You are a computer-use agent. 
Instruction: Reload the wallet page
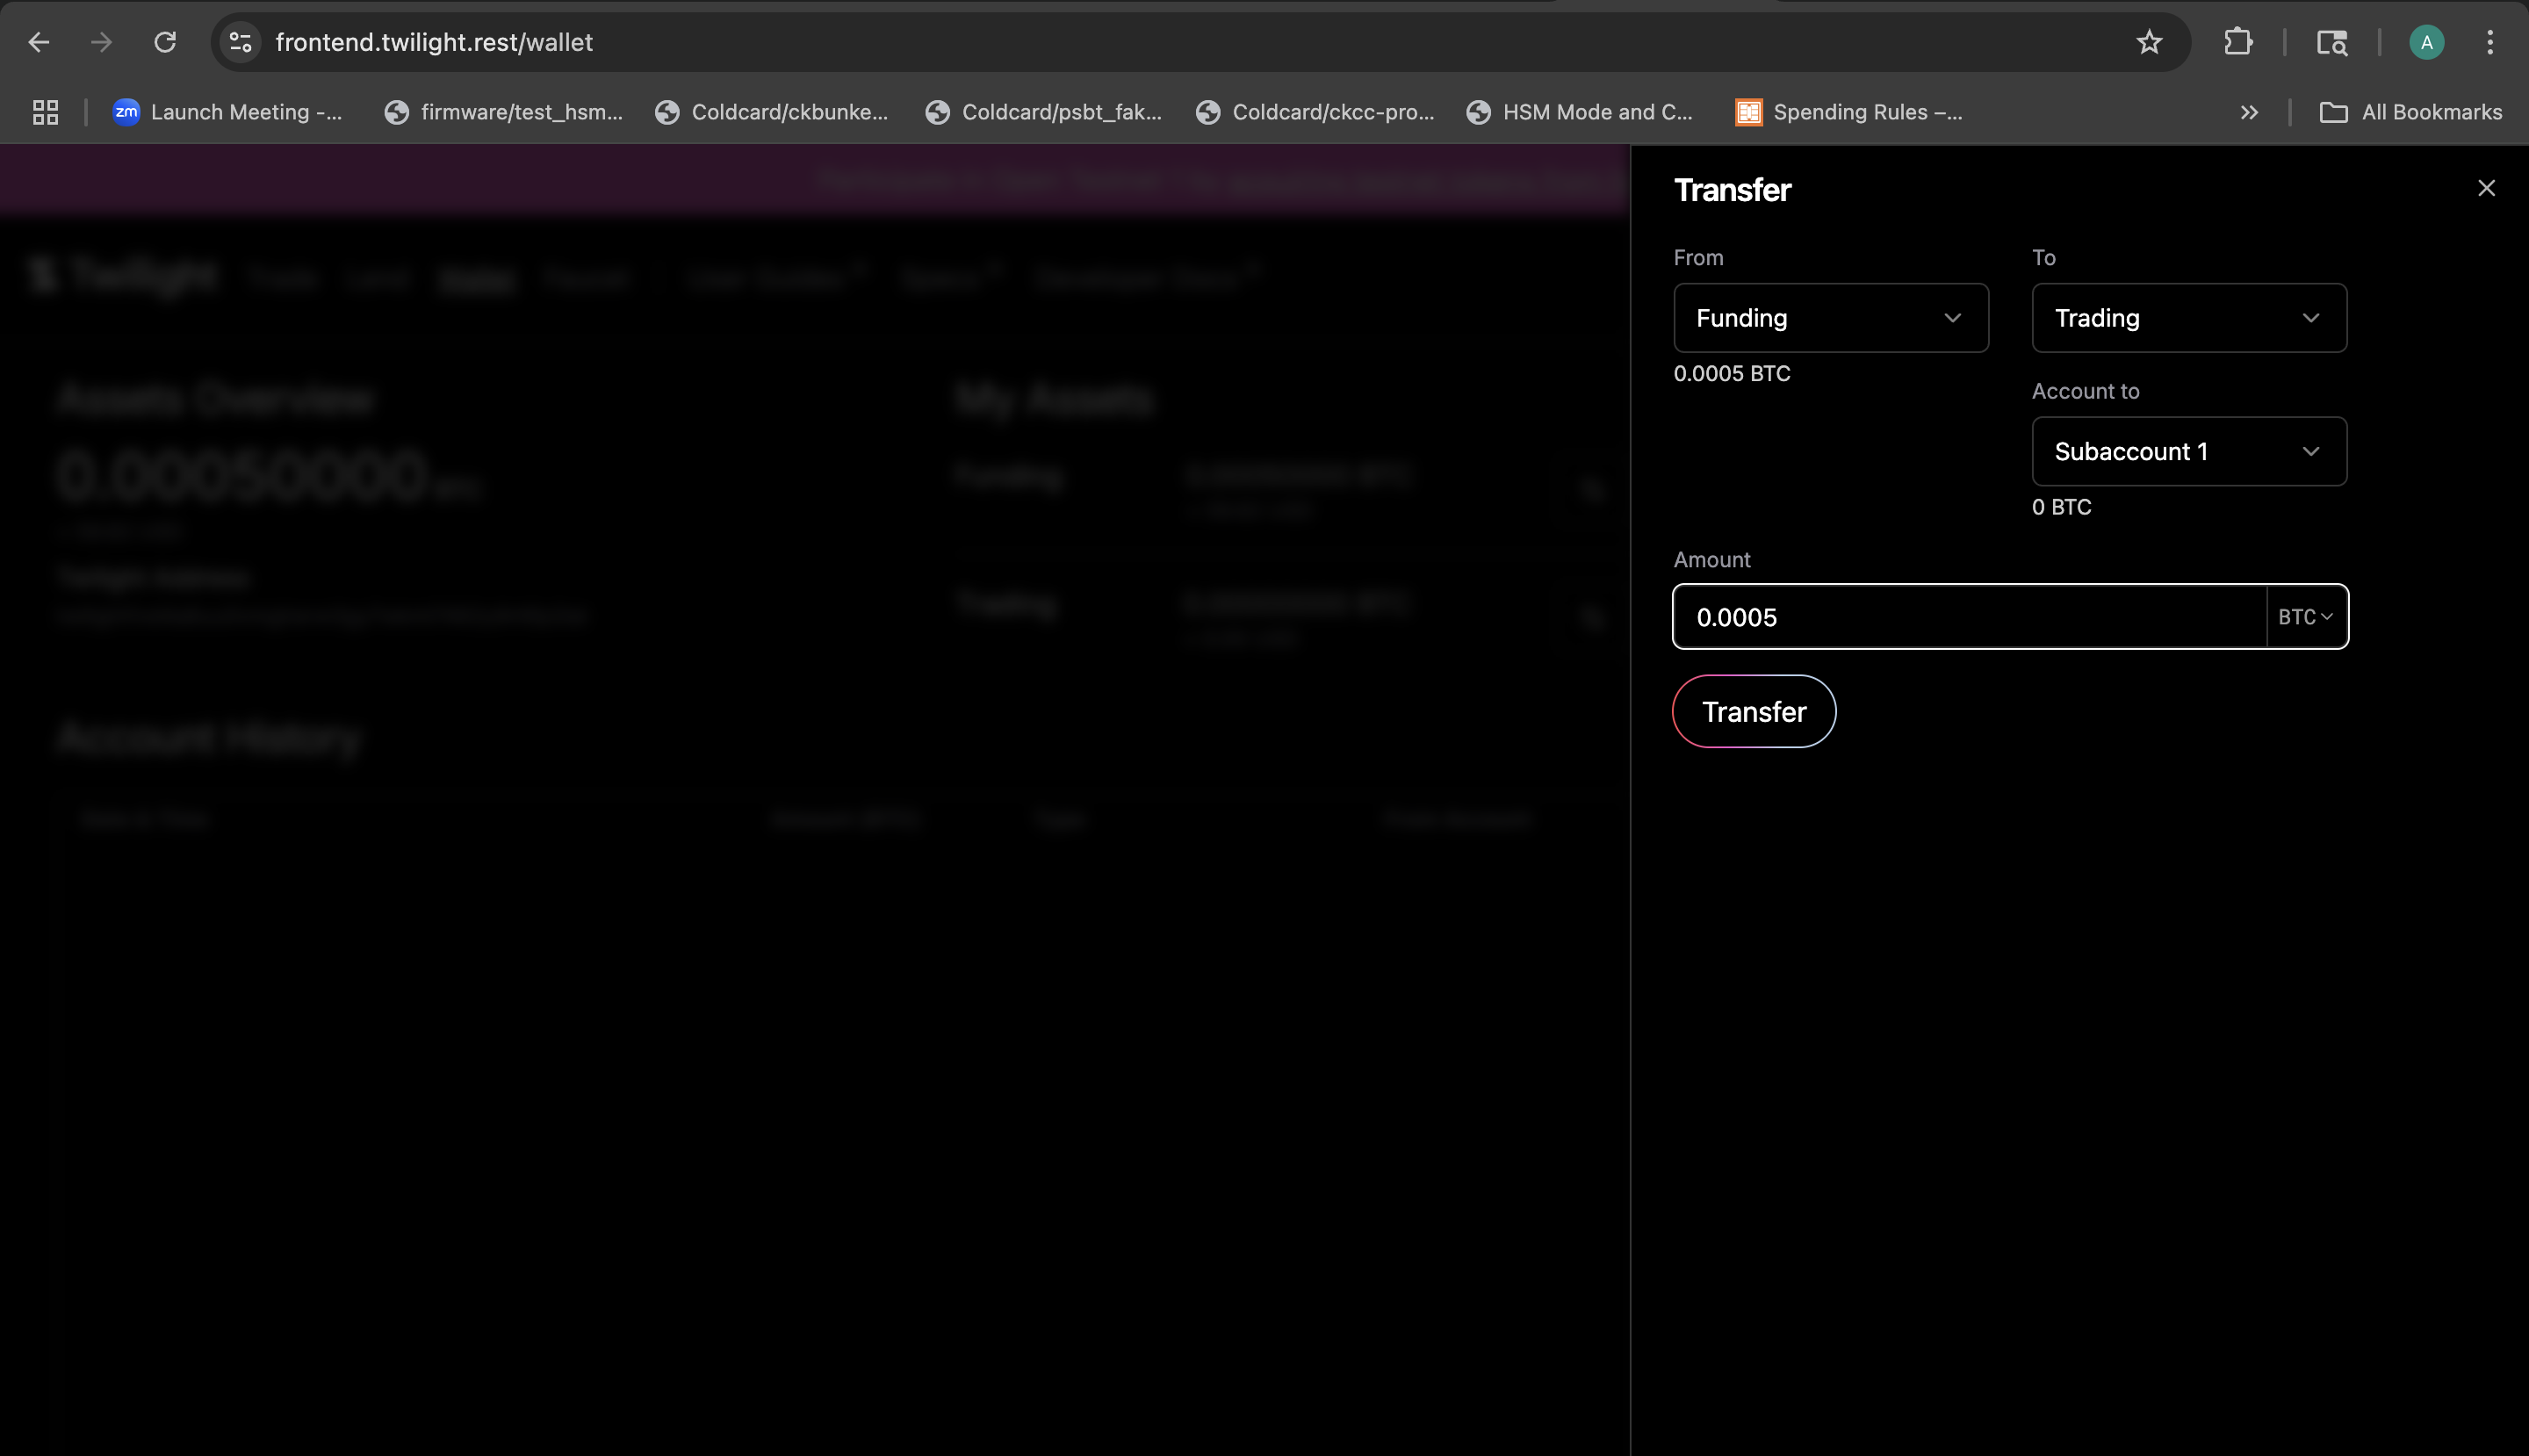165,42
